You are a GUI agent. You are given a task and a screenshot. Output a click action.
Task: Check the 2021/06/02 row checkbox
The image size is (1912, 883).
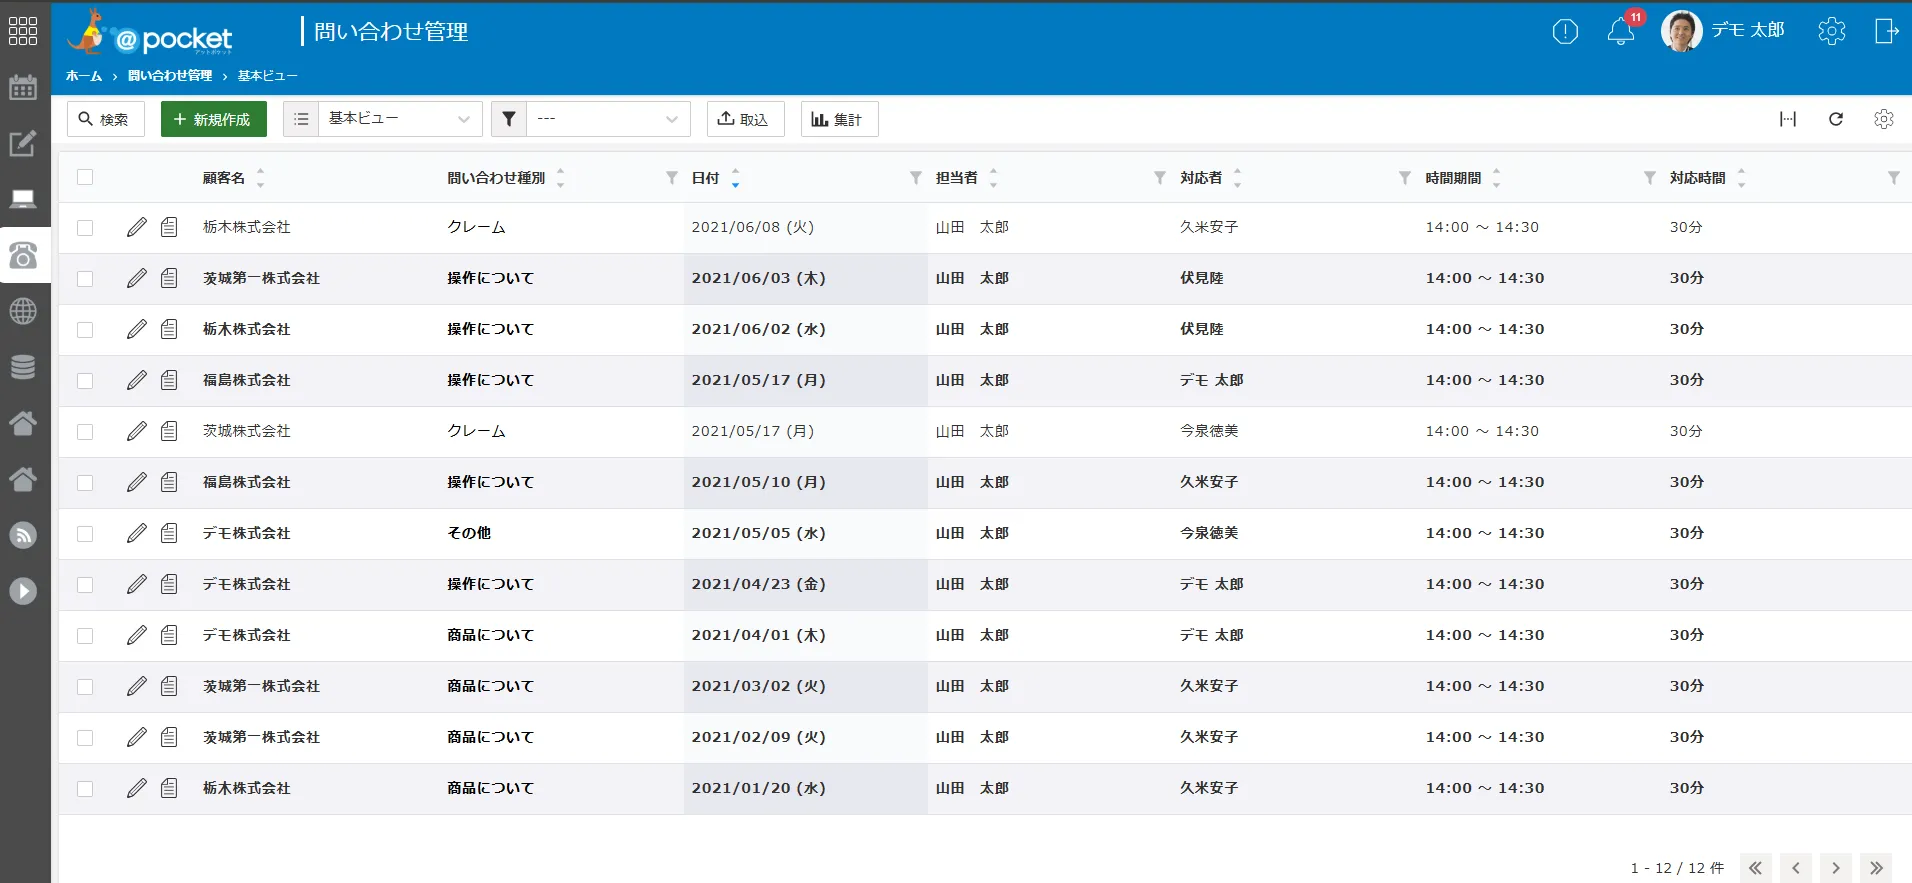(x=85, y=330)
